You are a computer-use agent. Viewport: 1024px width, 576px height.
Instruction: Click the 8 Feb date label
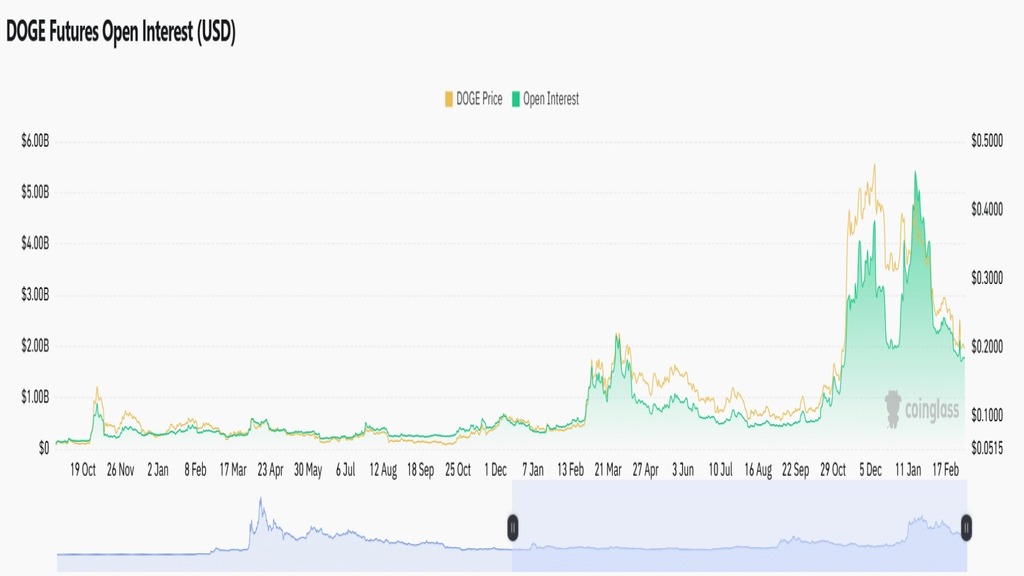(195, 470)
